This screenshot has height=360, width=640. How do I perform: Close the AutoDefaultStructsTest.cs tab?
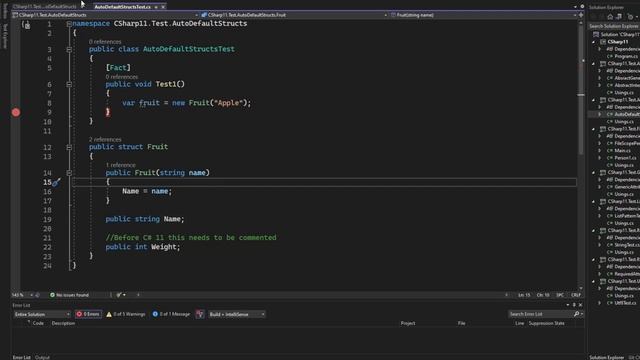pos(163,7)
